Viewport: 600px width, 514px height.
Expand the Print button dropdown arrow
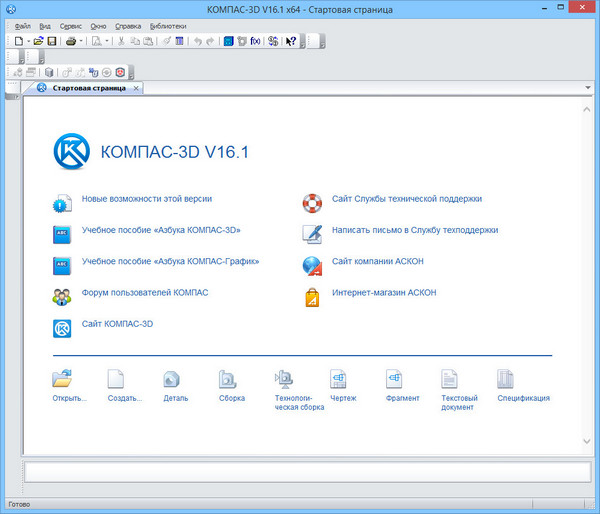pos(82,41)
